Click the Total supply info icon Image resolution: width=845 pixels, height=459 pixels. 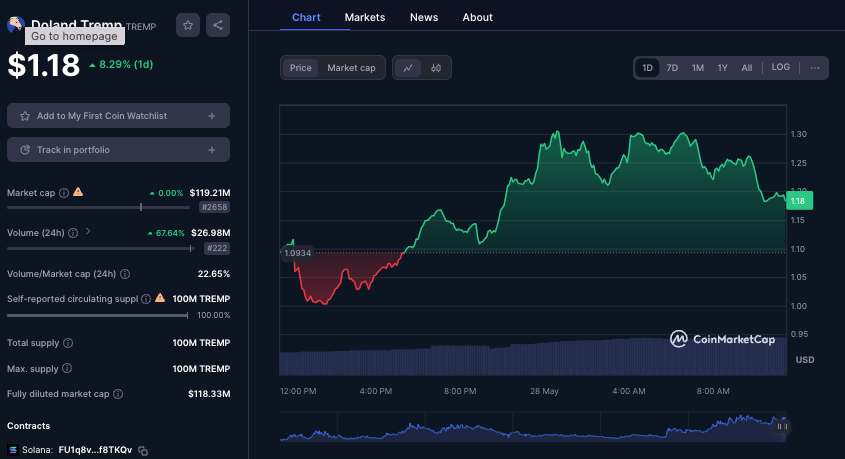tap(66, 343)
